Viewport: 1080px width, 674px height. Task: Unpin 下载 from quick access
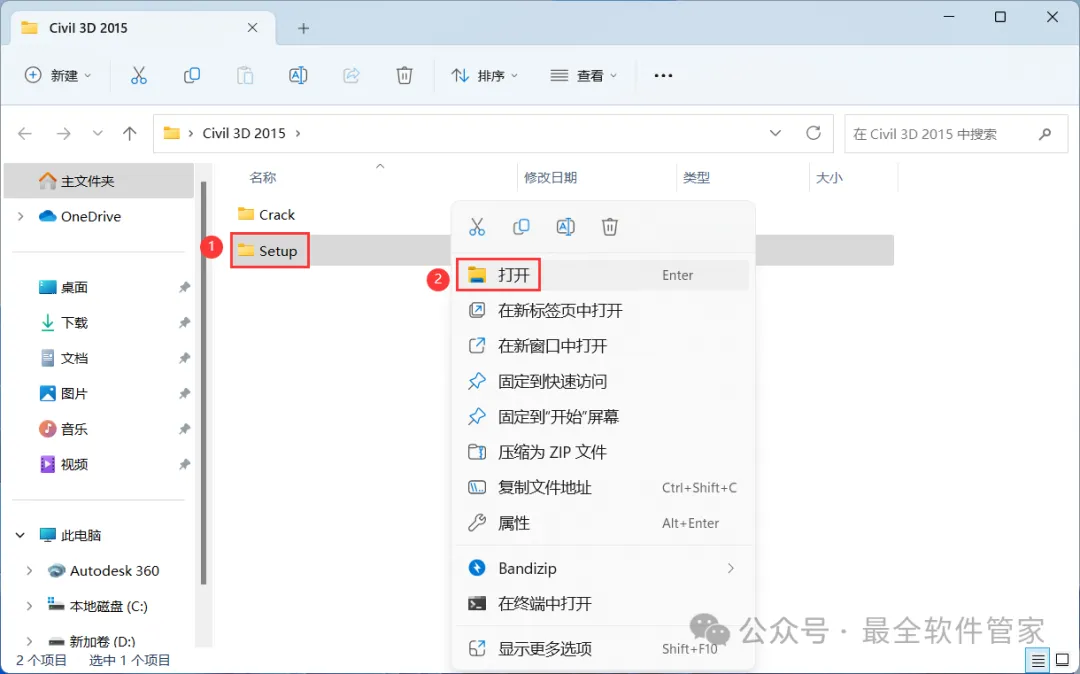[184, 322]
